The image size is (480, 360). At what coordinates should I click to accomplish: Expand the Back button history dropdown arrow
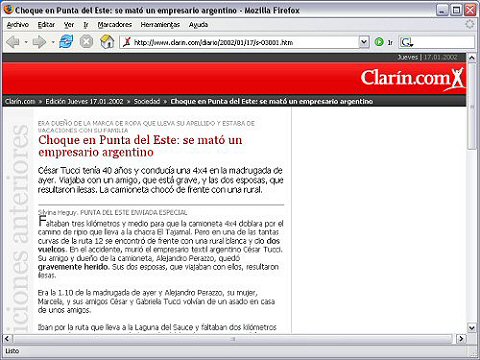click(26, 42)
